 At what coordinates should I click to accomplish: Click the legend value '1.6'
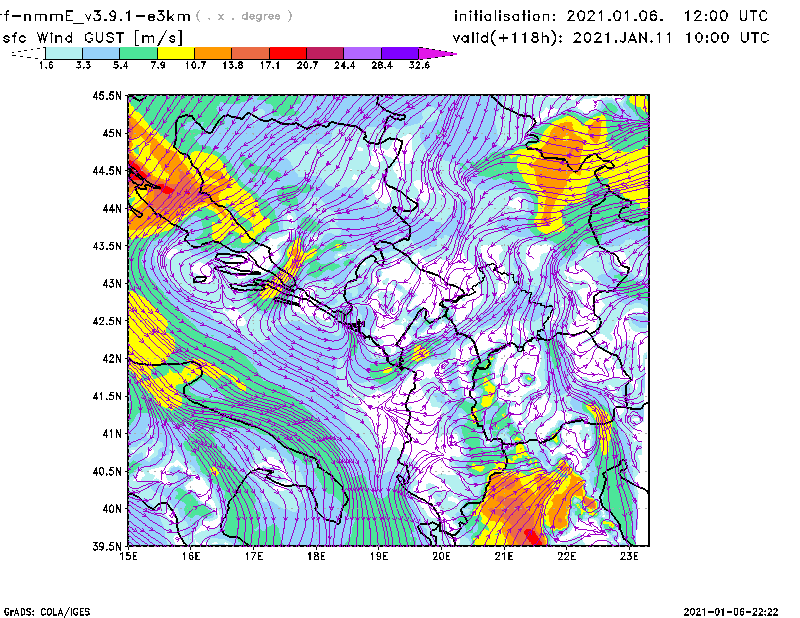(46, 65)
